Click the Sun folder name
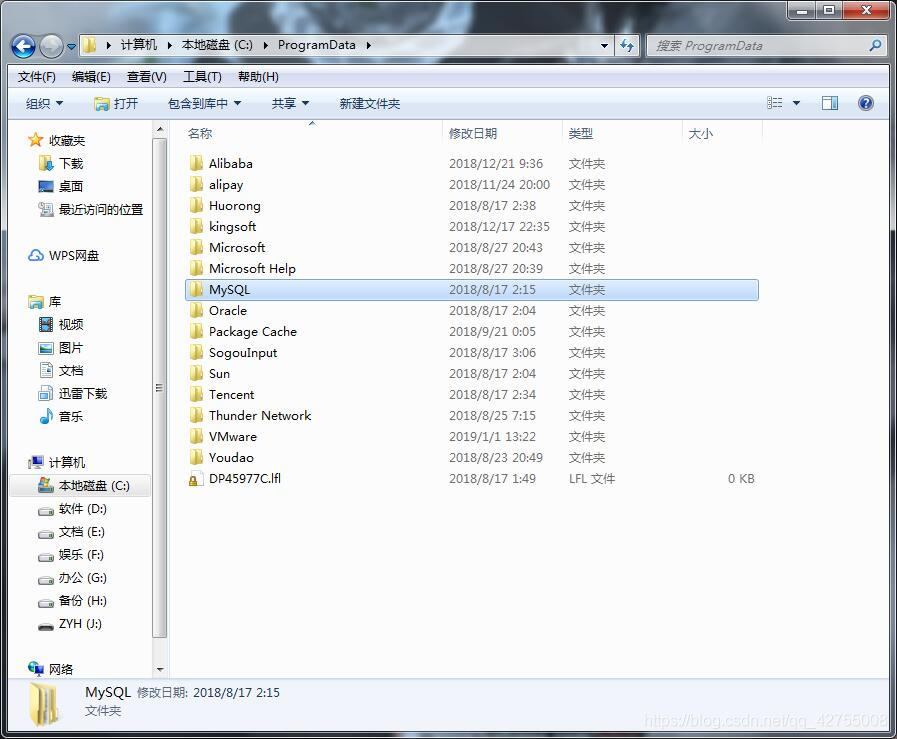 [x=219, y=374]
